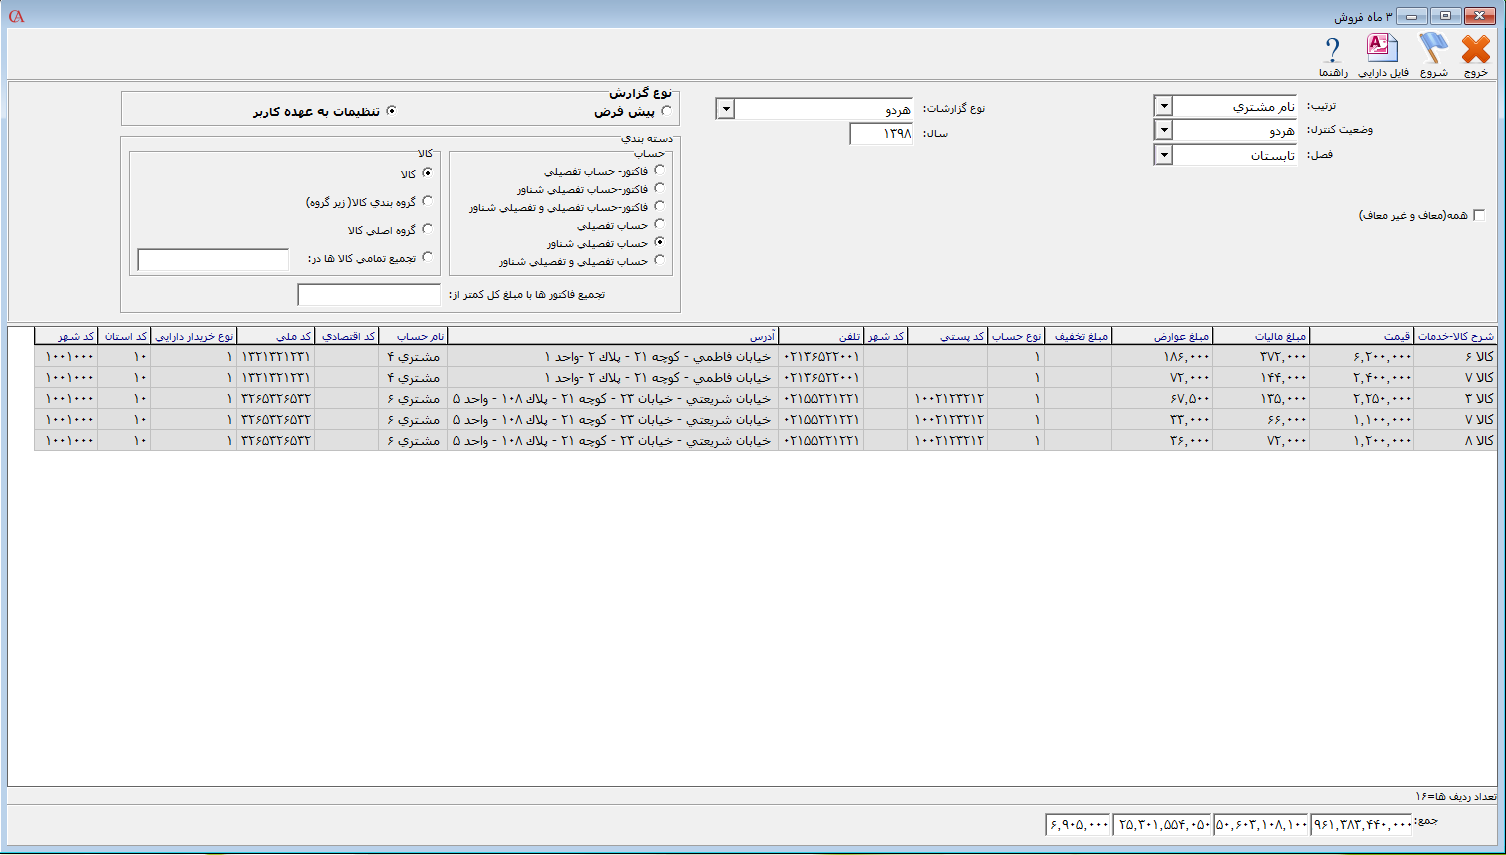This screenshot has height=855, width=1506.
Task: Select the پیش فرض report type radio button
Action: click(x=666, y=111)
